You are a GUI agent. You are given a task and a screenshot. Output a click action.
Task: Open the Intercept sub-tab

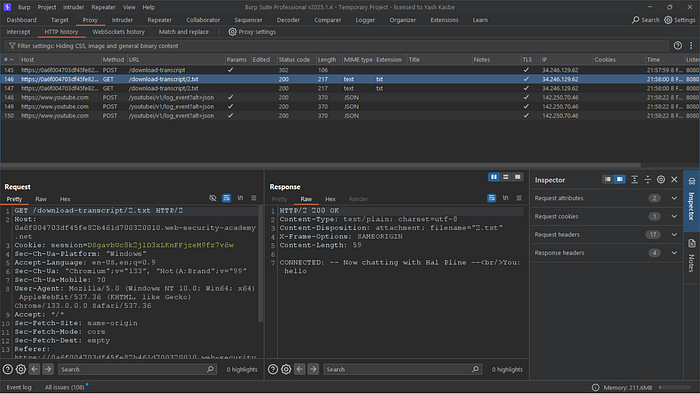pyautogui.click(x=18, y=32)
